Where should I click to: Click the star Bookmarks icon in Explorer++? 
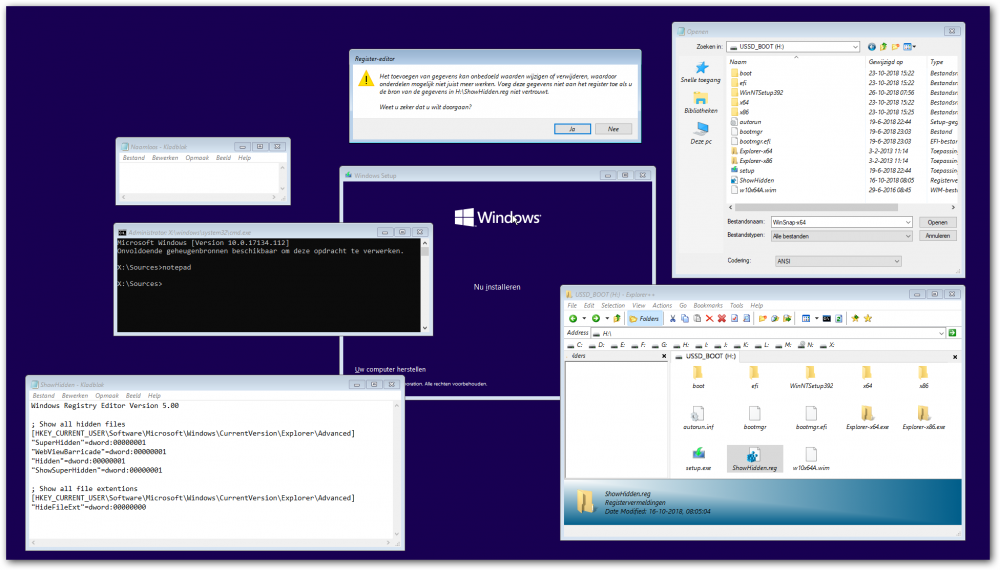tap(868, 318)
